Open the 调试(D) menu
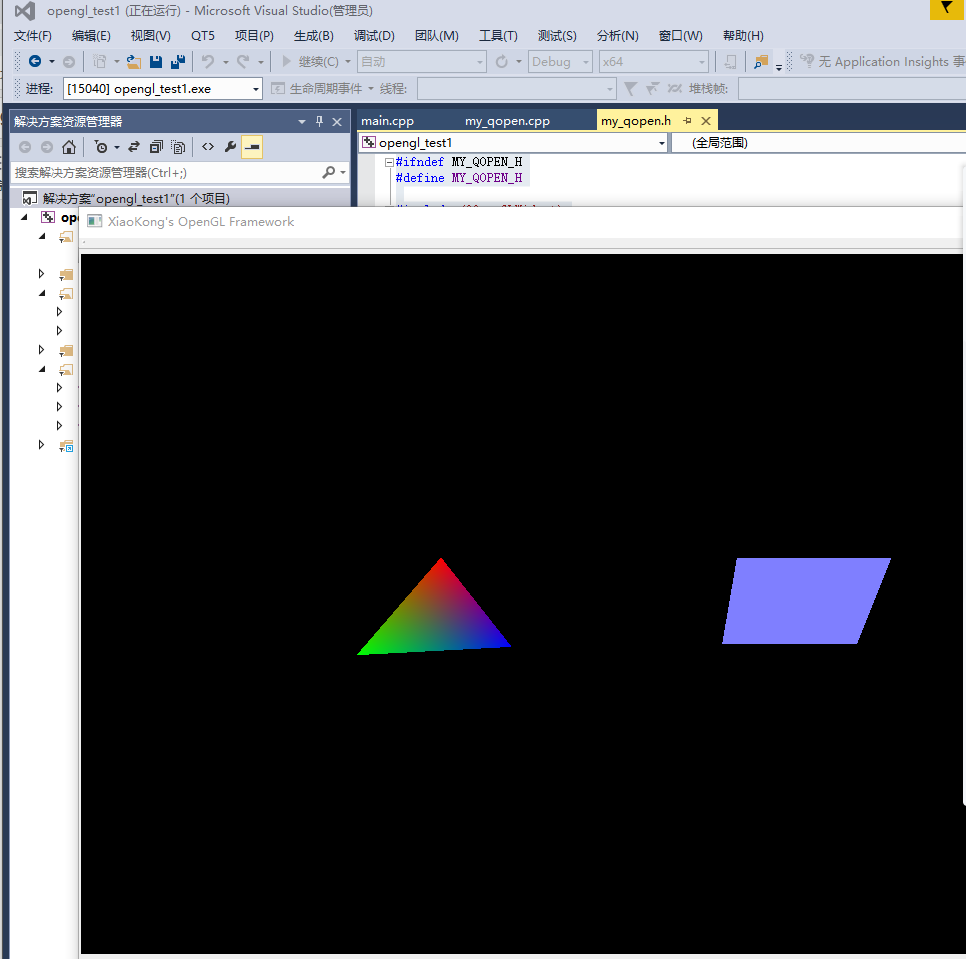 point(374,36)
